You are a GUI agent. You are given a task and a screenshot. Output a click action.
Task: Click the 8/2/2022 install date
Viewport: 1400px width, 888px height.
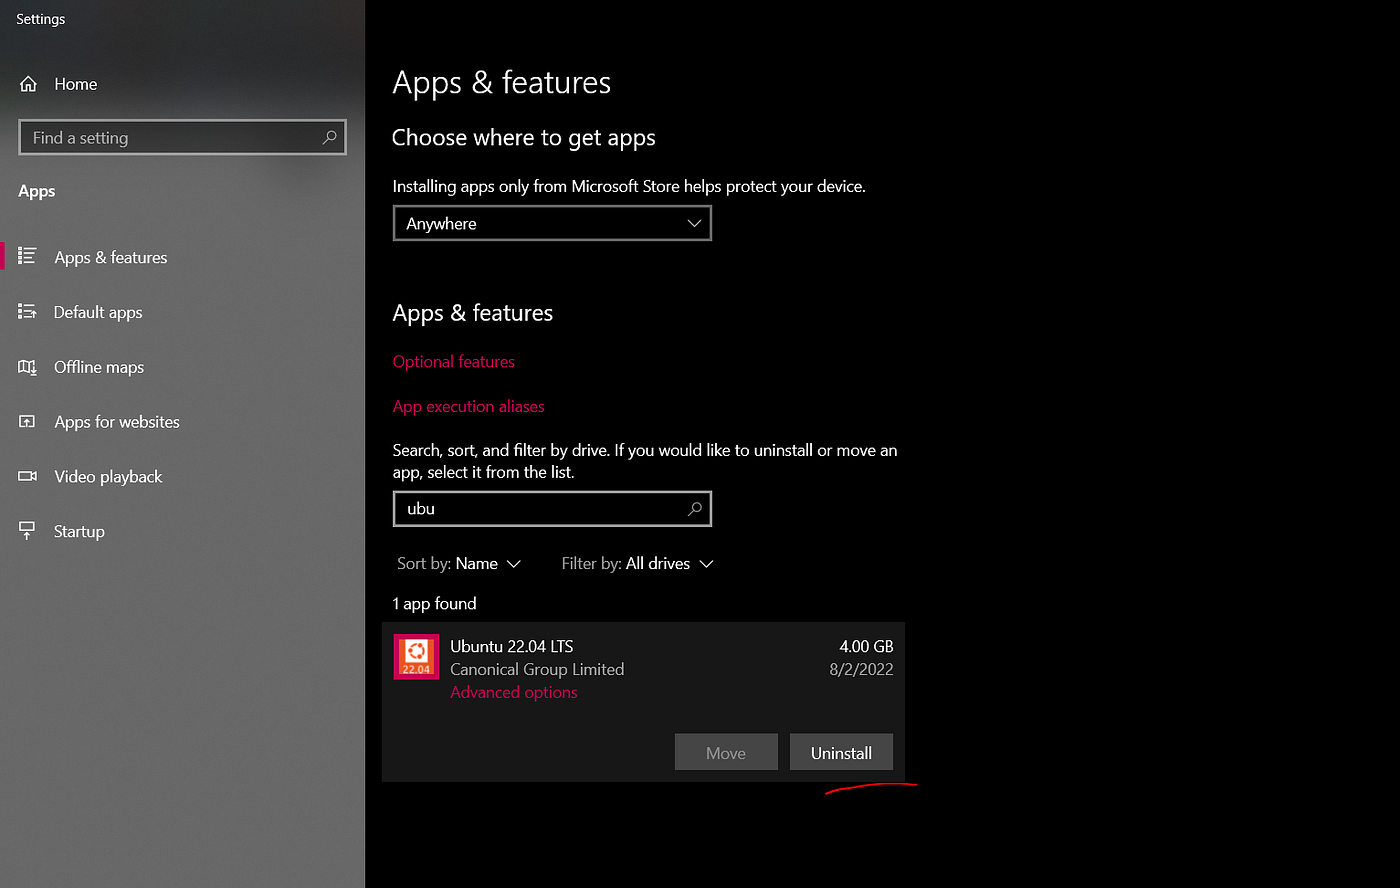[861, 669]
